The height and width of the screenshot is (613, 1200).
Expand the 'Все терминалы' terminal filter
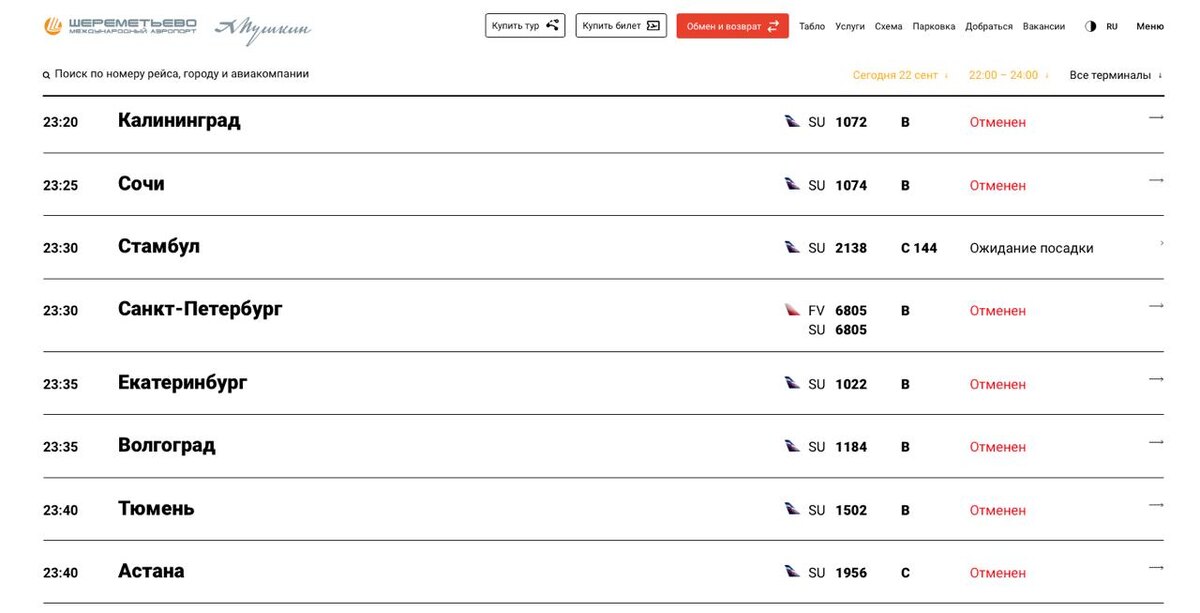(x=1115, y=75)
